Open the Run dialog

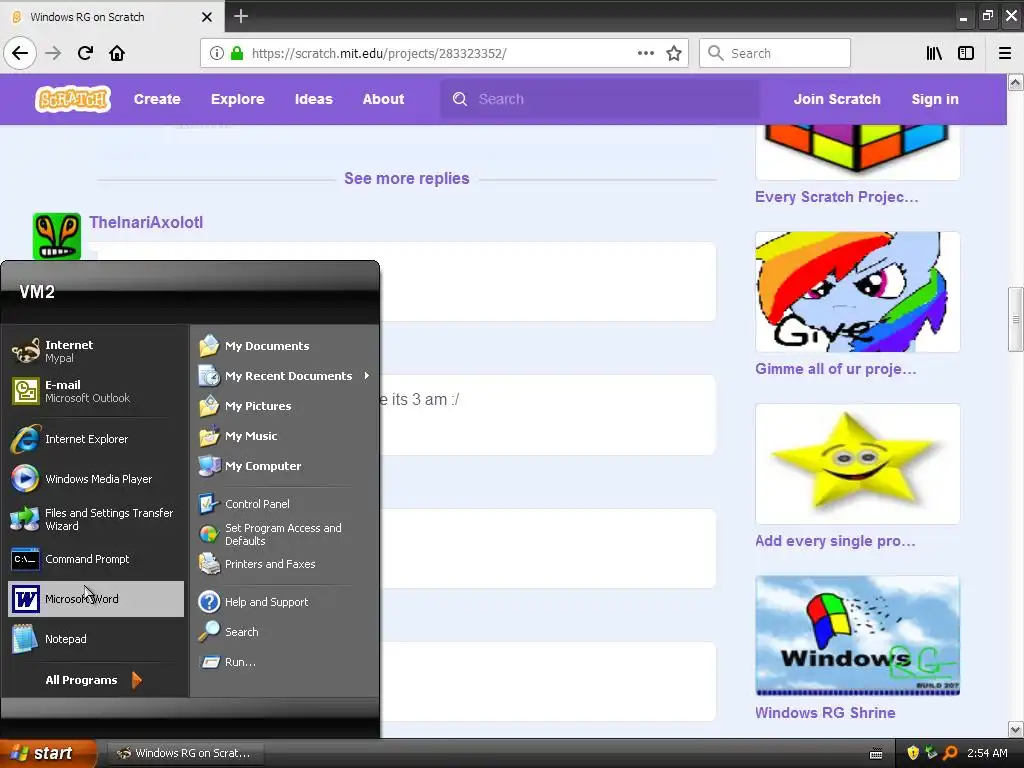click(284, 662)
